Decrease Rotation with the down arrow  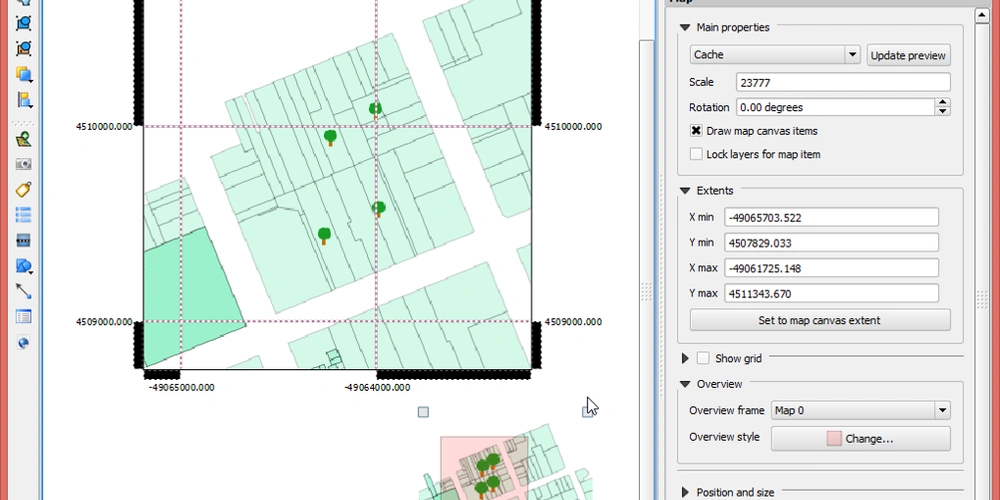point(943,111)
